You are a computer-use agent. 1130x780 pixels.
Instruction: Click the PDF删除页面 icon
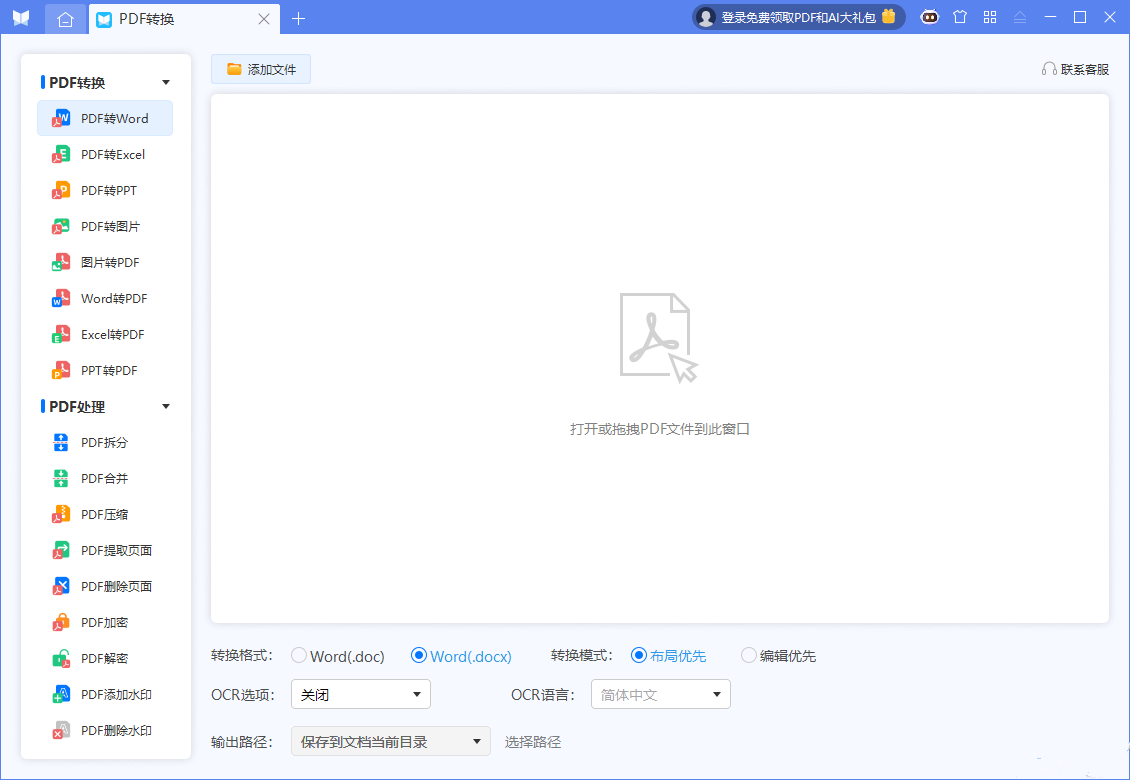(61, 587)
